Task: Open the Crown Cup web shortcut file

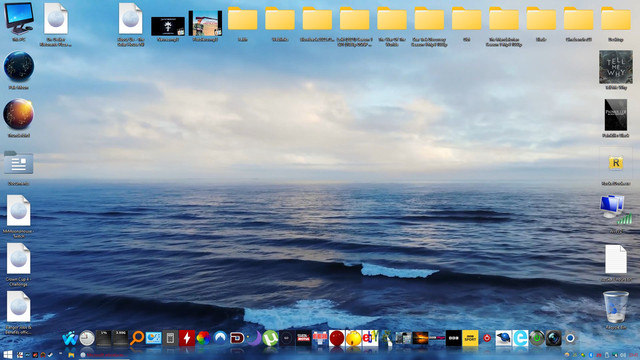Action: 19,259
